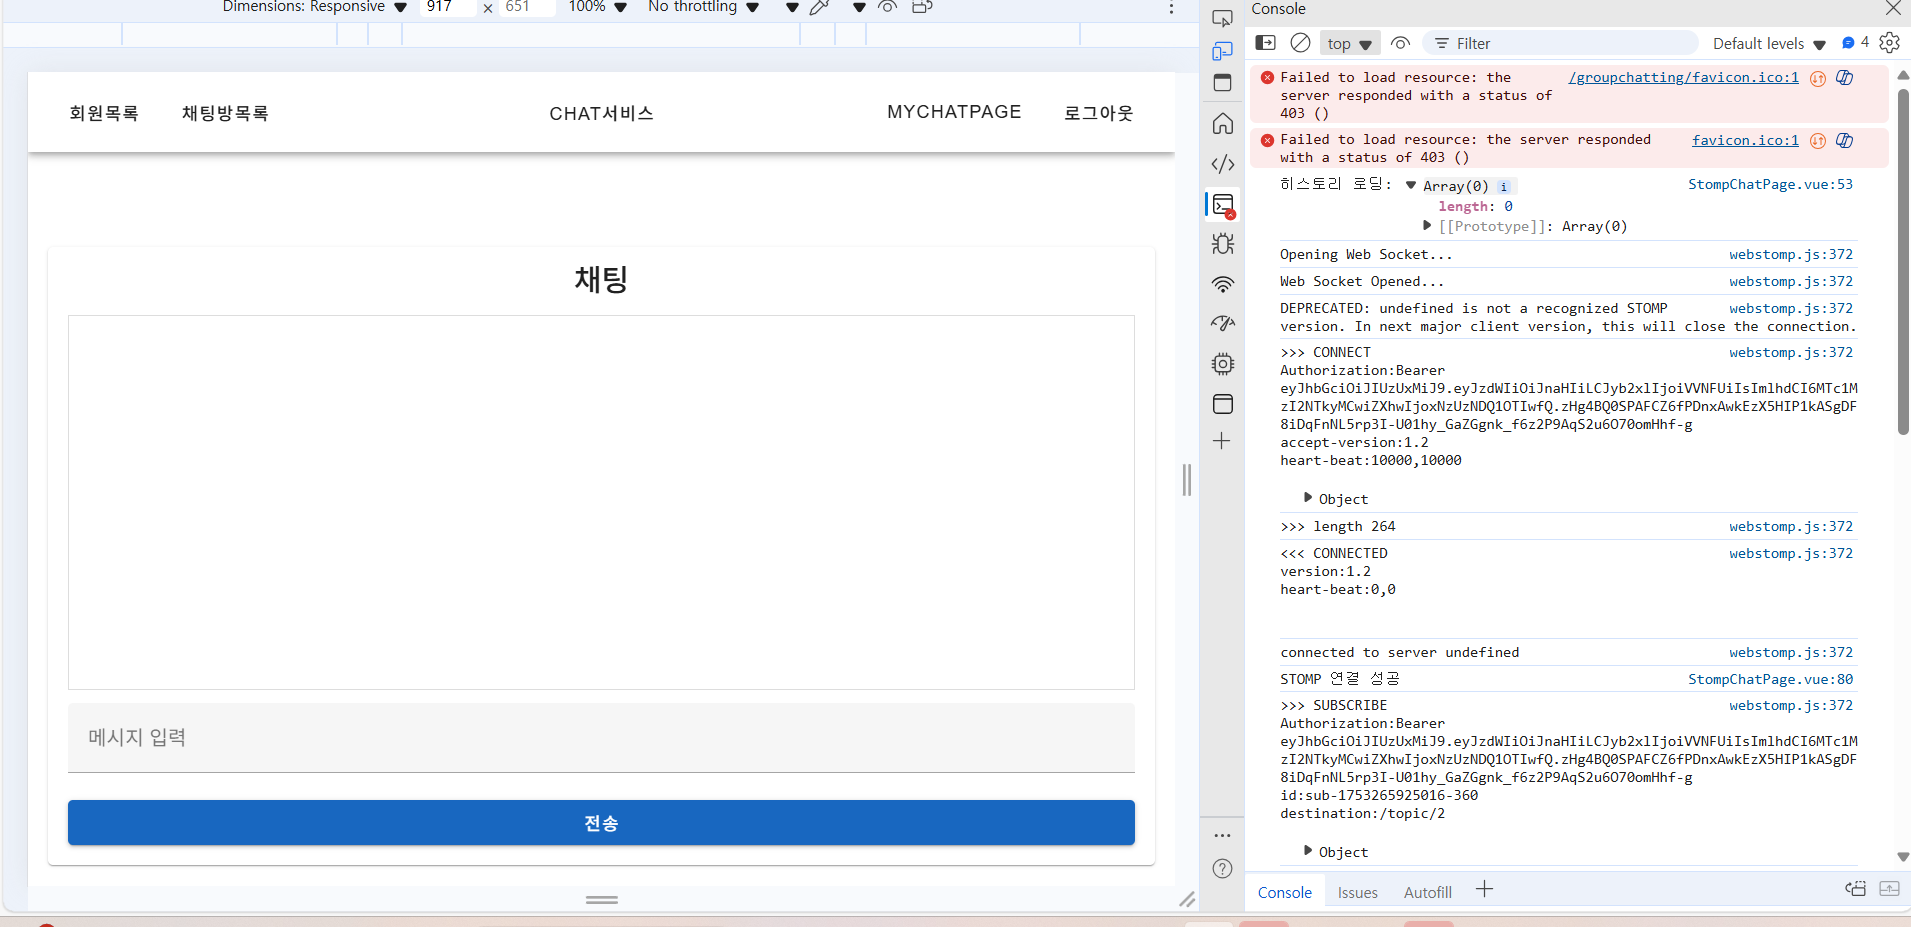This screenshot has height=927, width=1911.
Task: Open StompChatPage.vue:80 source link
Action: [x=1770, y=679]
